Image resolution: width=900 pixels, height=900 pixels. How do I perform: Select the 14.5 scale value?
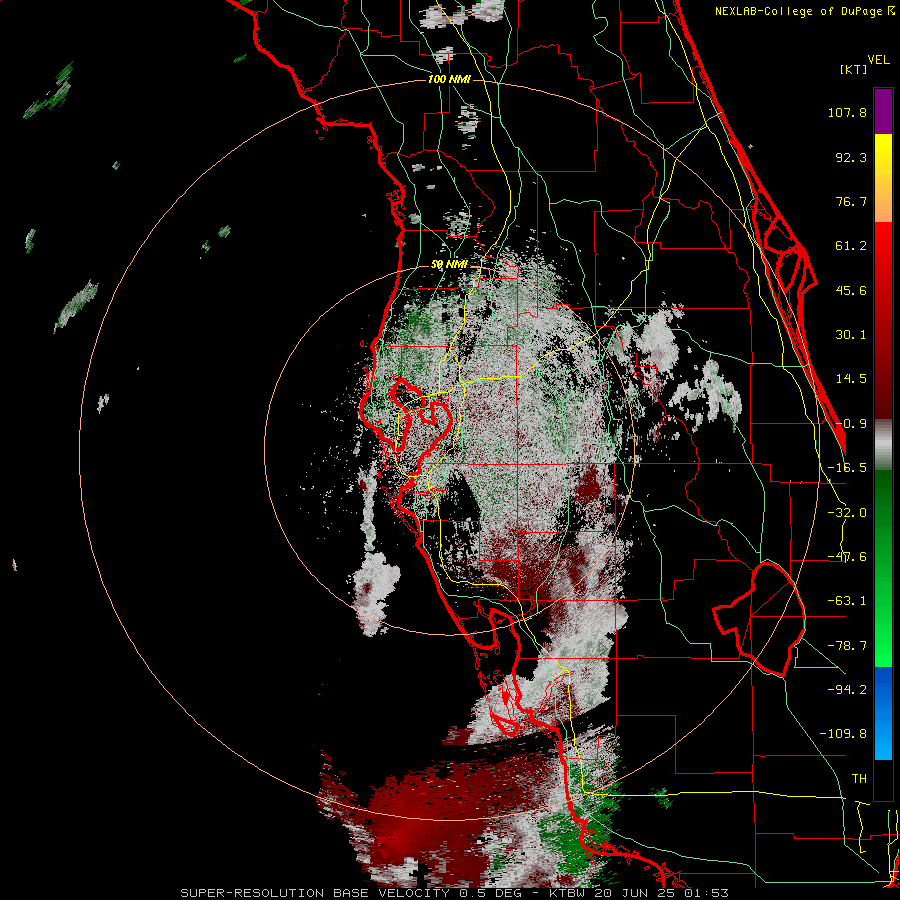(x=851, y=379)
